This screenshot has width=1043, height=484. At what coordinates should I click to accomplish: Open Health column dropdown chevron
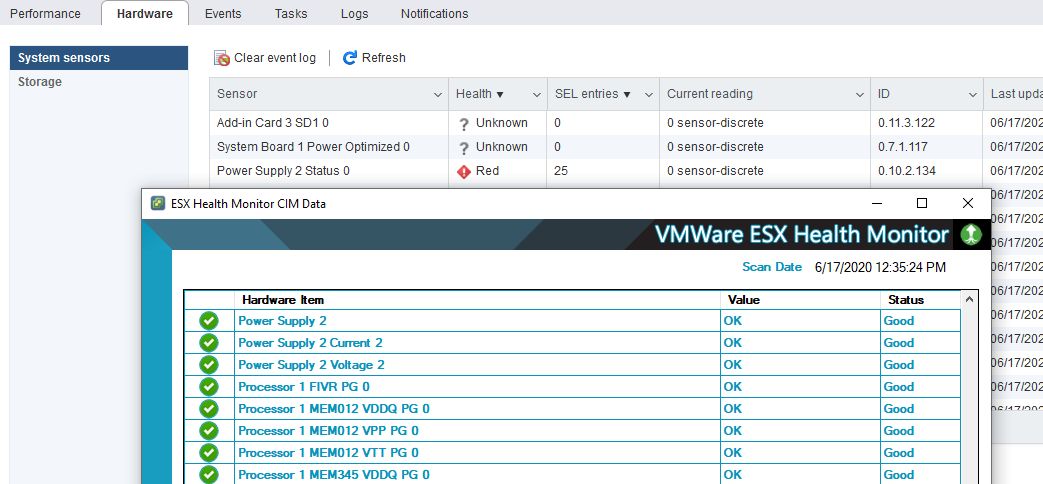[537, 95]
